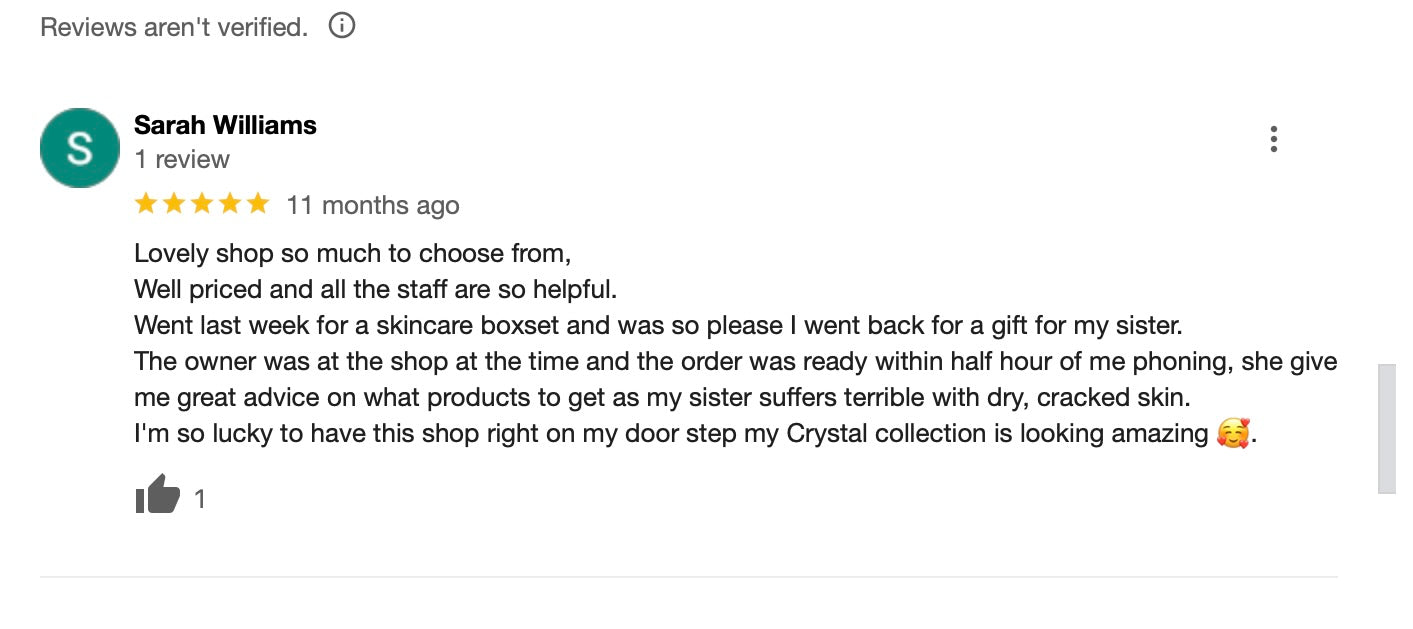Click the "I'm so lucky to have this shop" line
The width and height of the screenshot is (1413, 629).
click(672, 434)
